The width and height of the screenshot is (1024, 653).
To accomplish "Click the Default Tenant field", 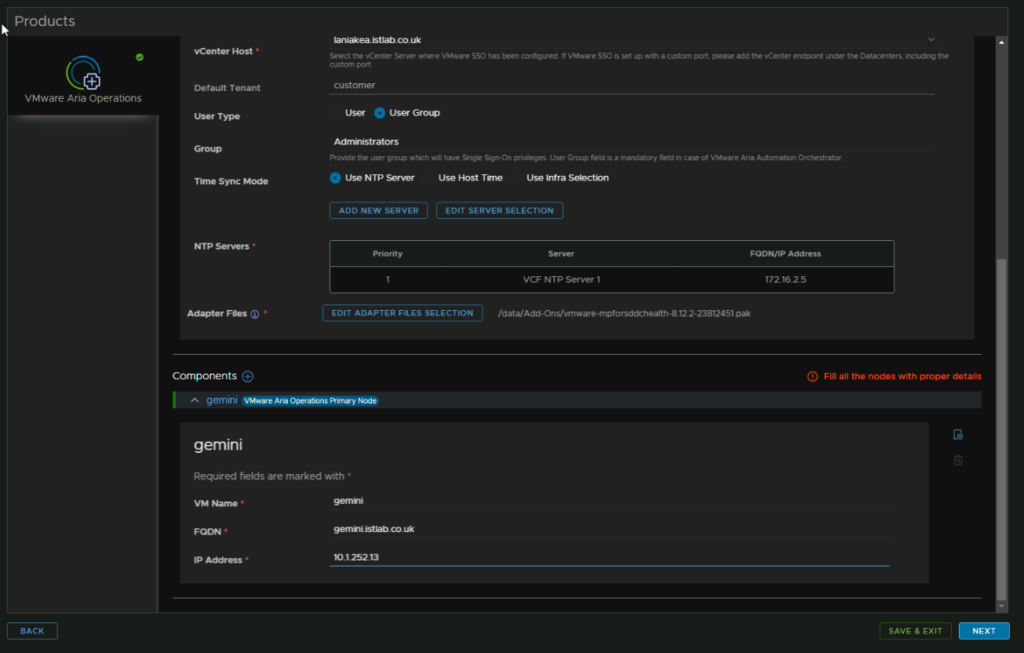I will [x=632, y=86].
